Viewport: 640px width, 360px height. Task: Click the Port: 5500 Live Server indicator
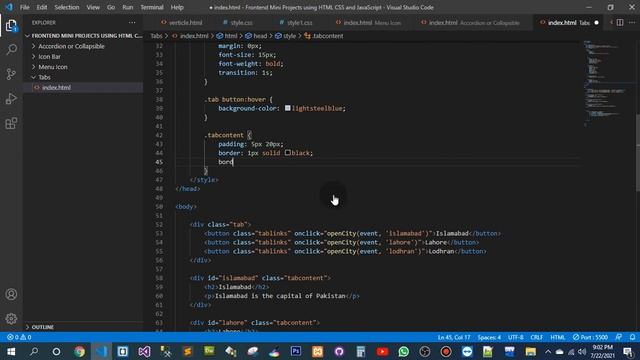[x=590, y=337]
